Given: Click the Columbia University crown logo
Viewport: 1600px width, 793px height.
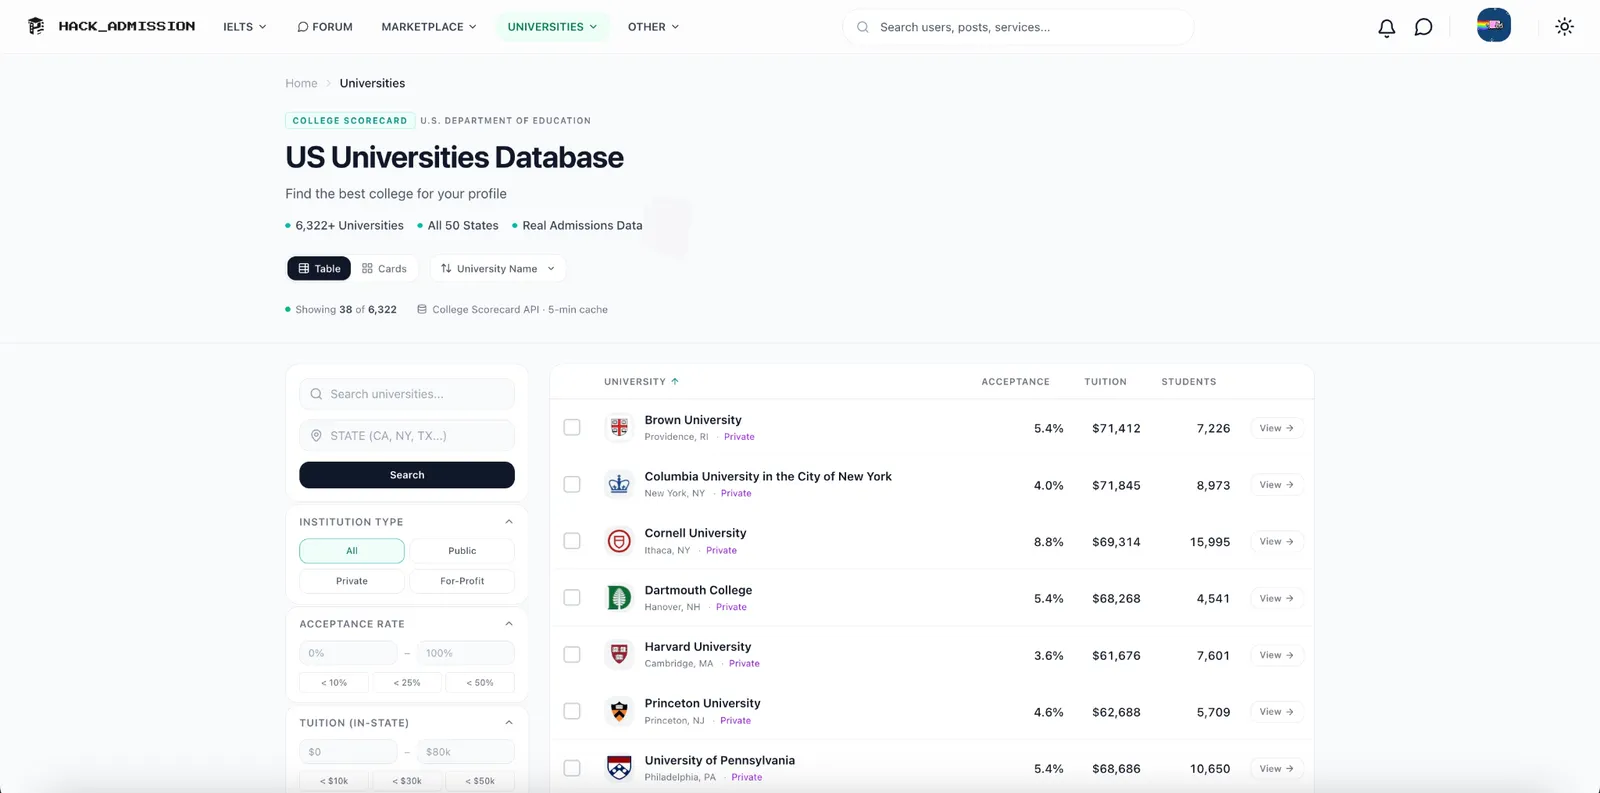Looking at the screenshot, I should pyautogui.click(x=619, y=484).
